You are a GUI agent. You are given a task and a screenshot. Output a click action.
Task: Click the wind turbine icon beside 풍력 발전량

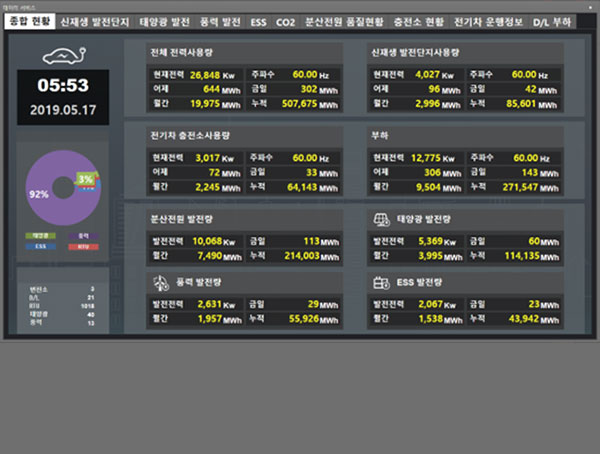tap(159, 283)
